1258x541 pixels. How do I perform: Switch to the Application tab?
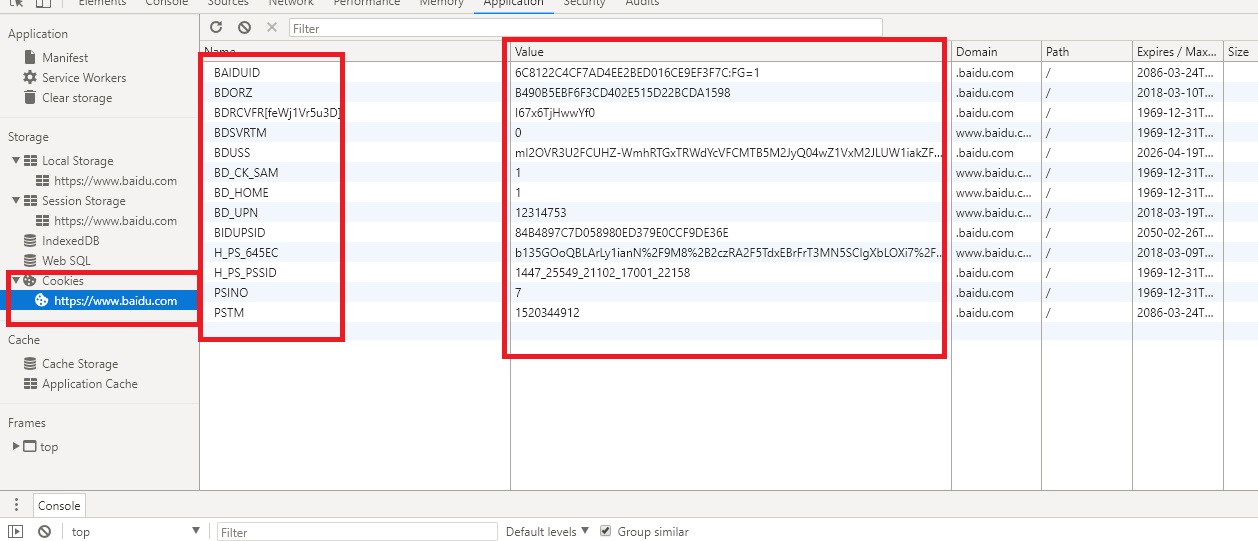click(513, 3)
